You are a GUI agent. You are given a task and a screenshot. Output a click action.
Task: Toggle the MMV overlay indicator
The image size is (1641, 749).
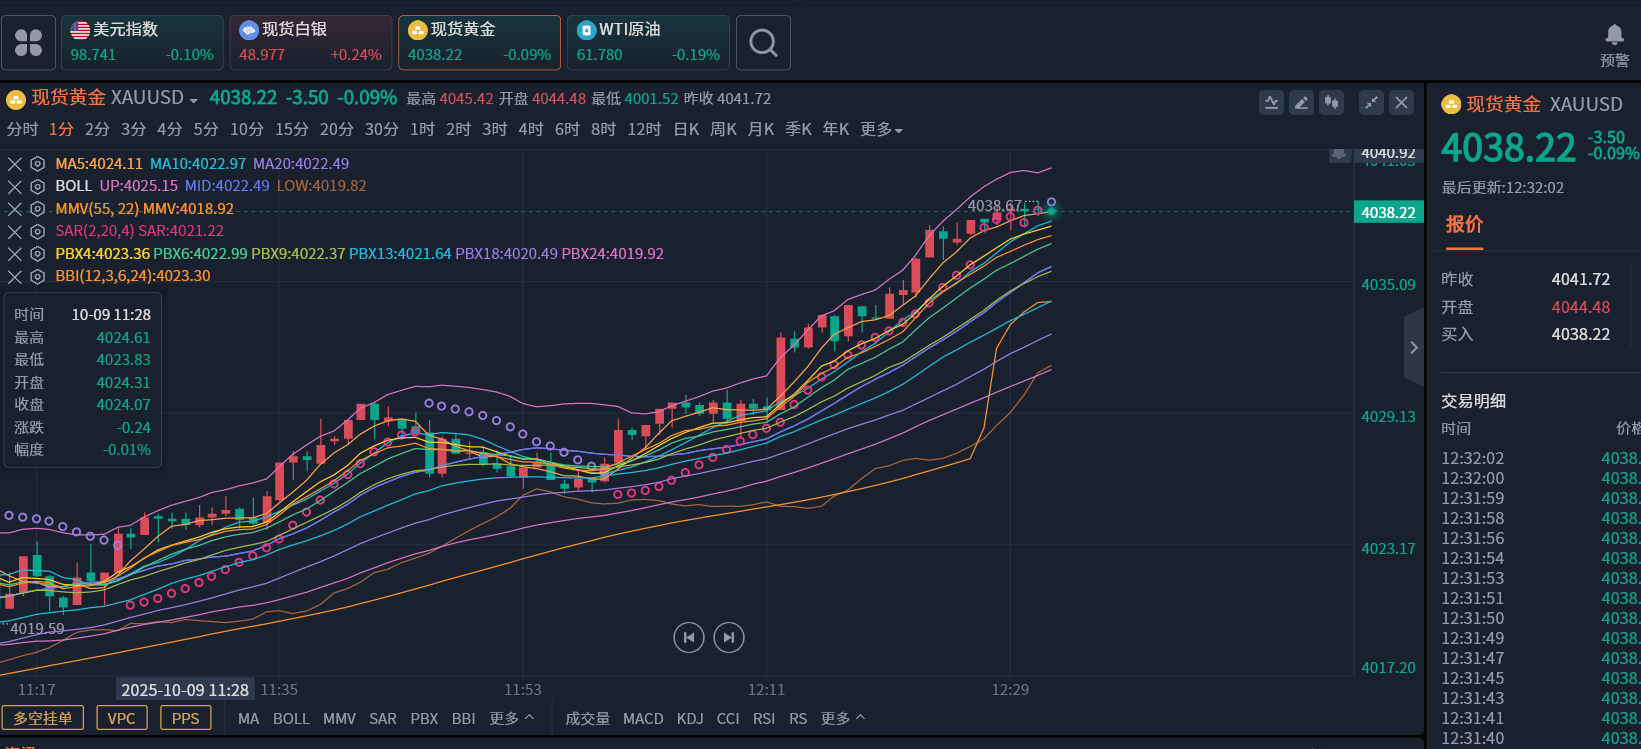[339, 719]
